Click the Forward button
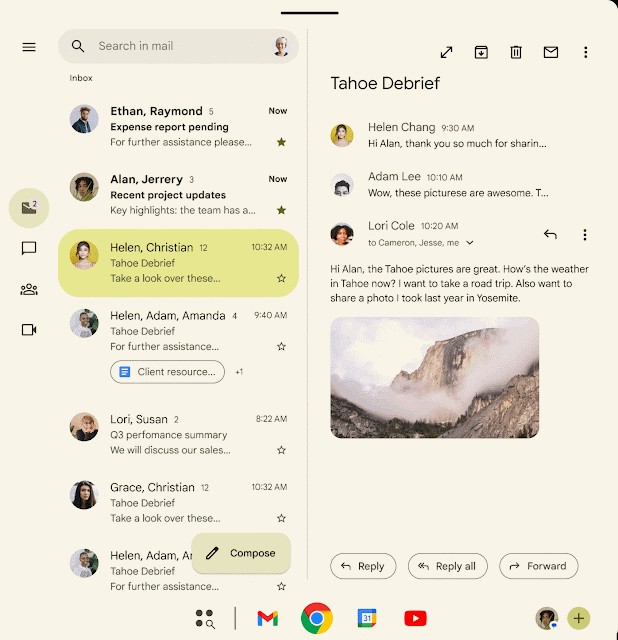618x640 pixels. point(538,566)
